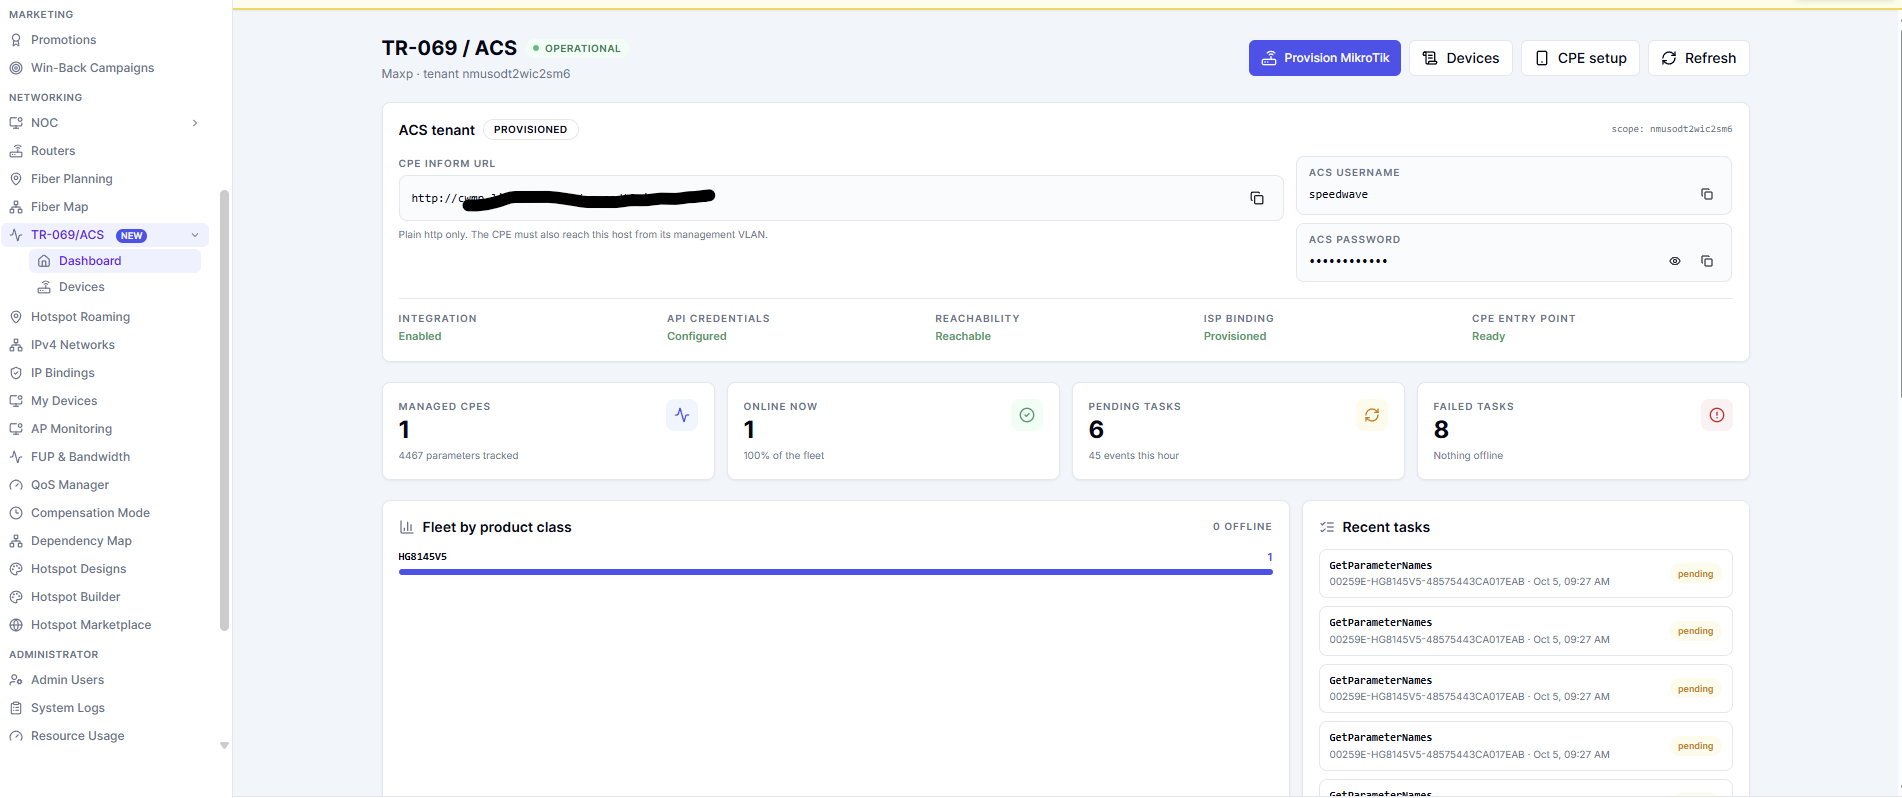
Task: Collapse the TR-069/ACS menu chevron
Action: (195, 235)
